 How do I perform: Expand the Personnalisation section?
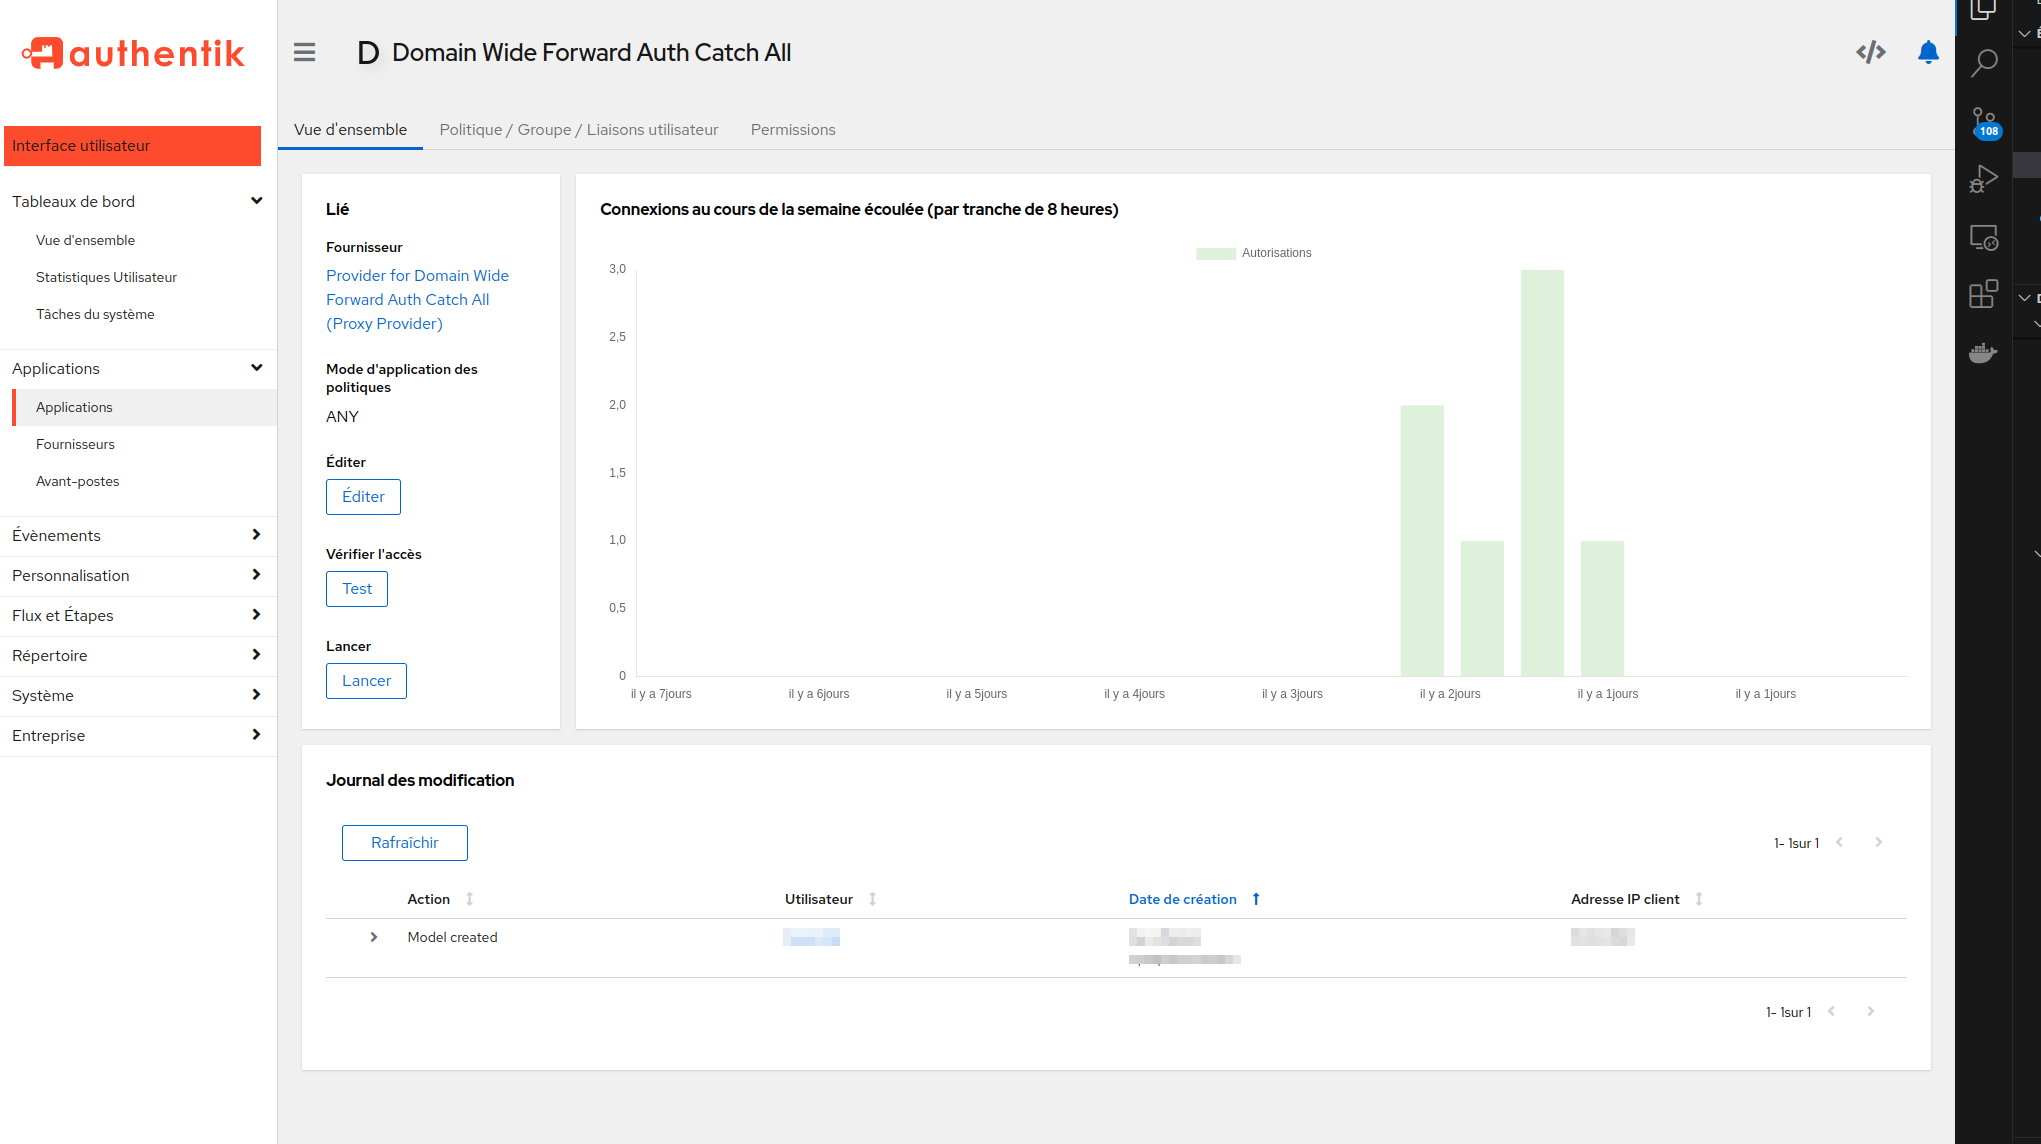(138, 575)
